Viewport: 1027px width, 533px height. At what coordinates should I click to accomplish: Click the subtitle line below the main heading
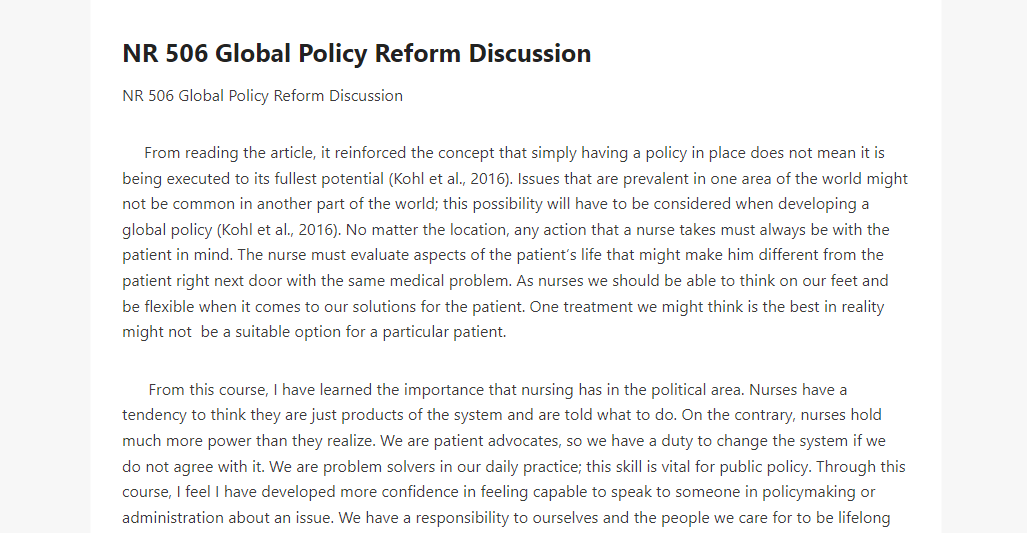click(262, 96)
